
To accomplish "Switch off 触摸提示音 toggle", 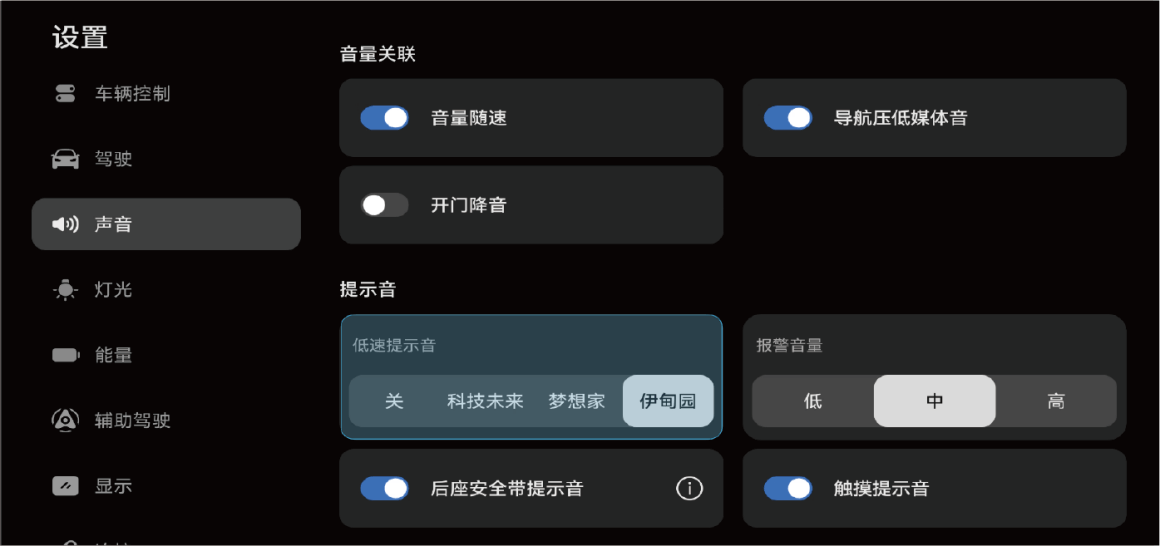I will pyautogui.click(x=788, y=488).
